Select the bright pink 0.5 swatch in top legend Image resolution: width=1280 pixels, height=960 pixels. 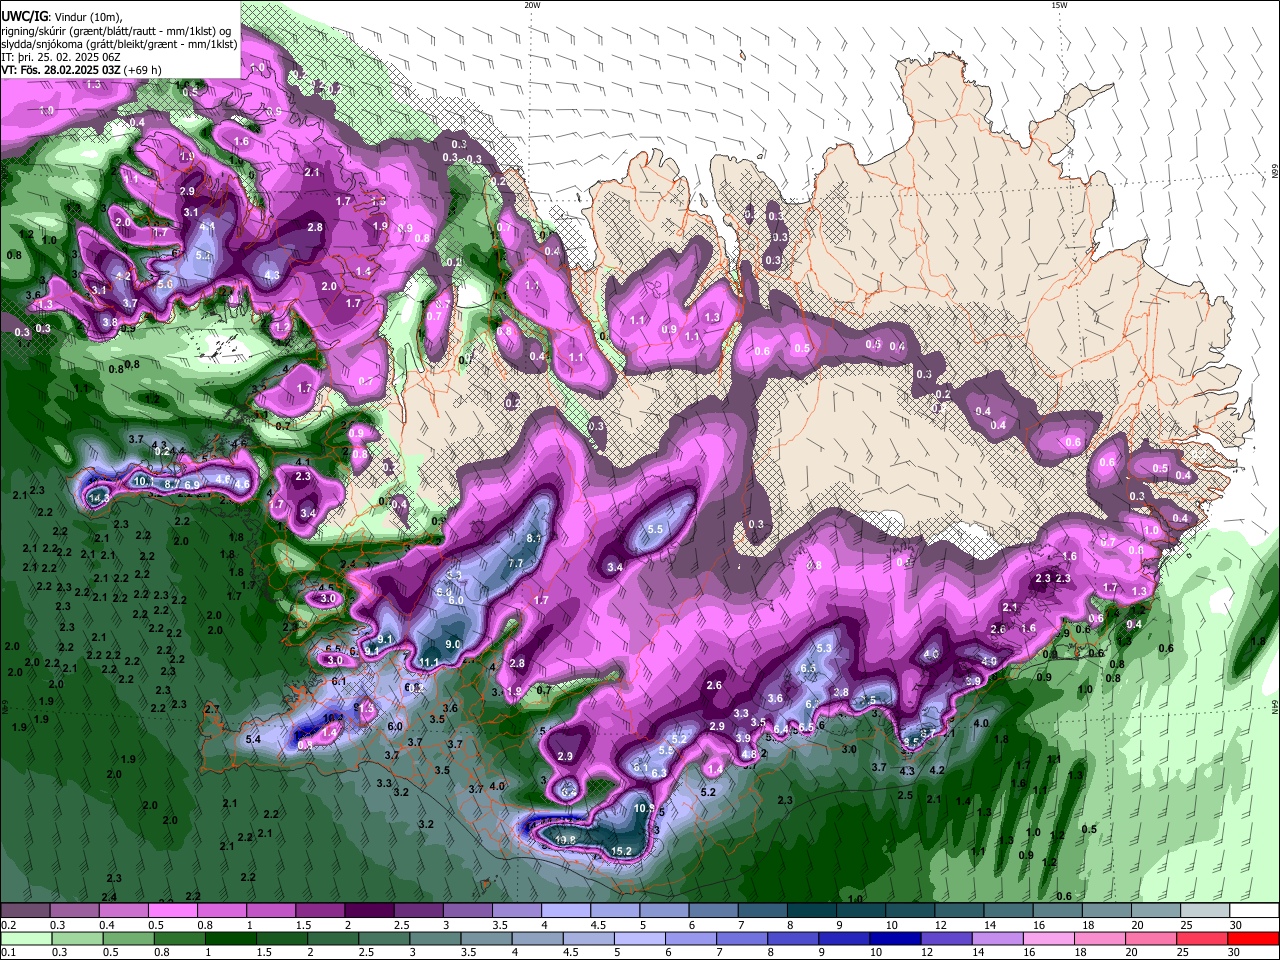[x=172, y=910]
